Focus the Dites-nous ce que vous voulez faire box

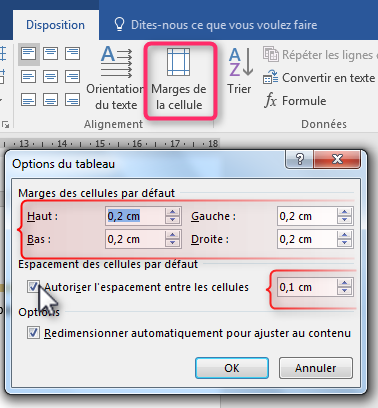(216, 25)
